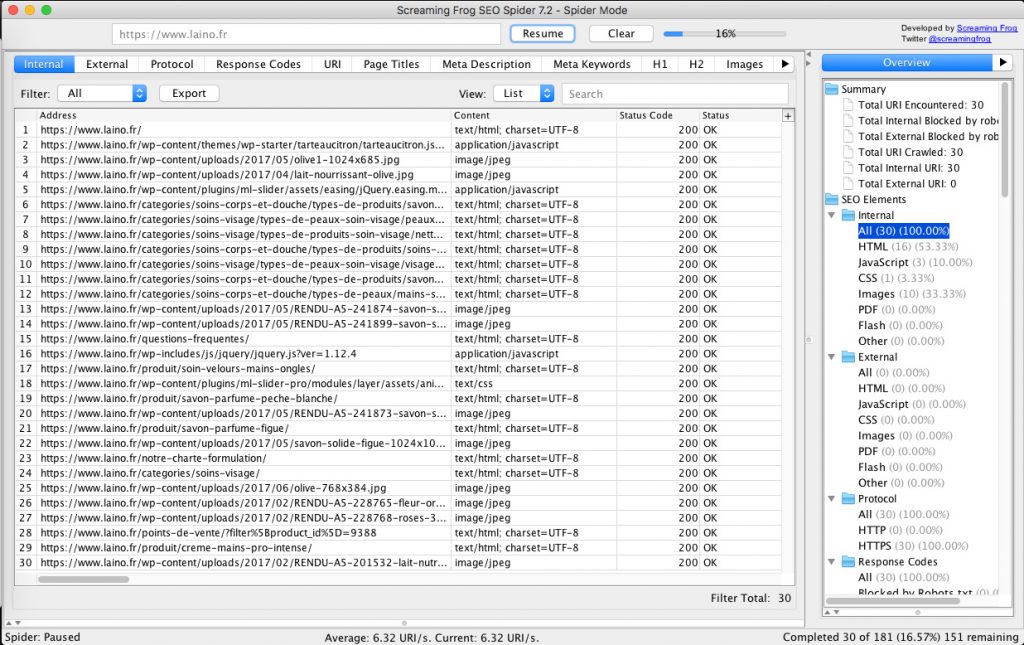This screenshot has width=1024, height=645.
Task: Select Protocol HTTPS (30) in the tree
Action: 913,546
